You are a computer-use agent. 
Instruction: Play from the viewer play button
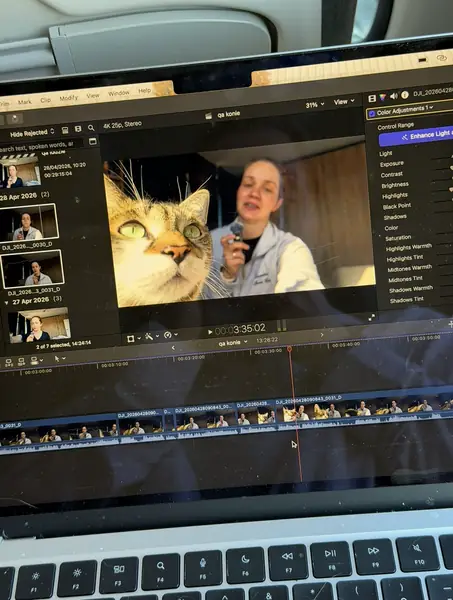210,332
